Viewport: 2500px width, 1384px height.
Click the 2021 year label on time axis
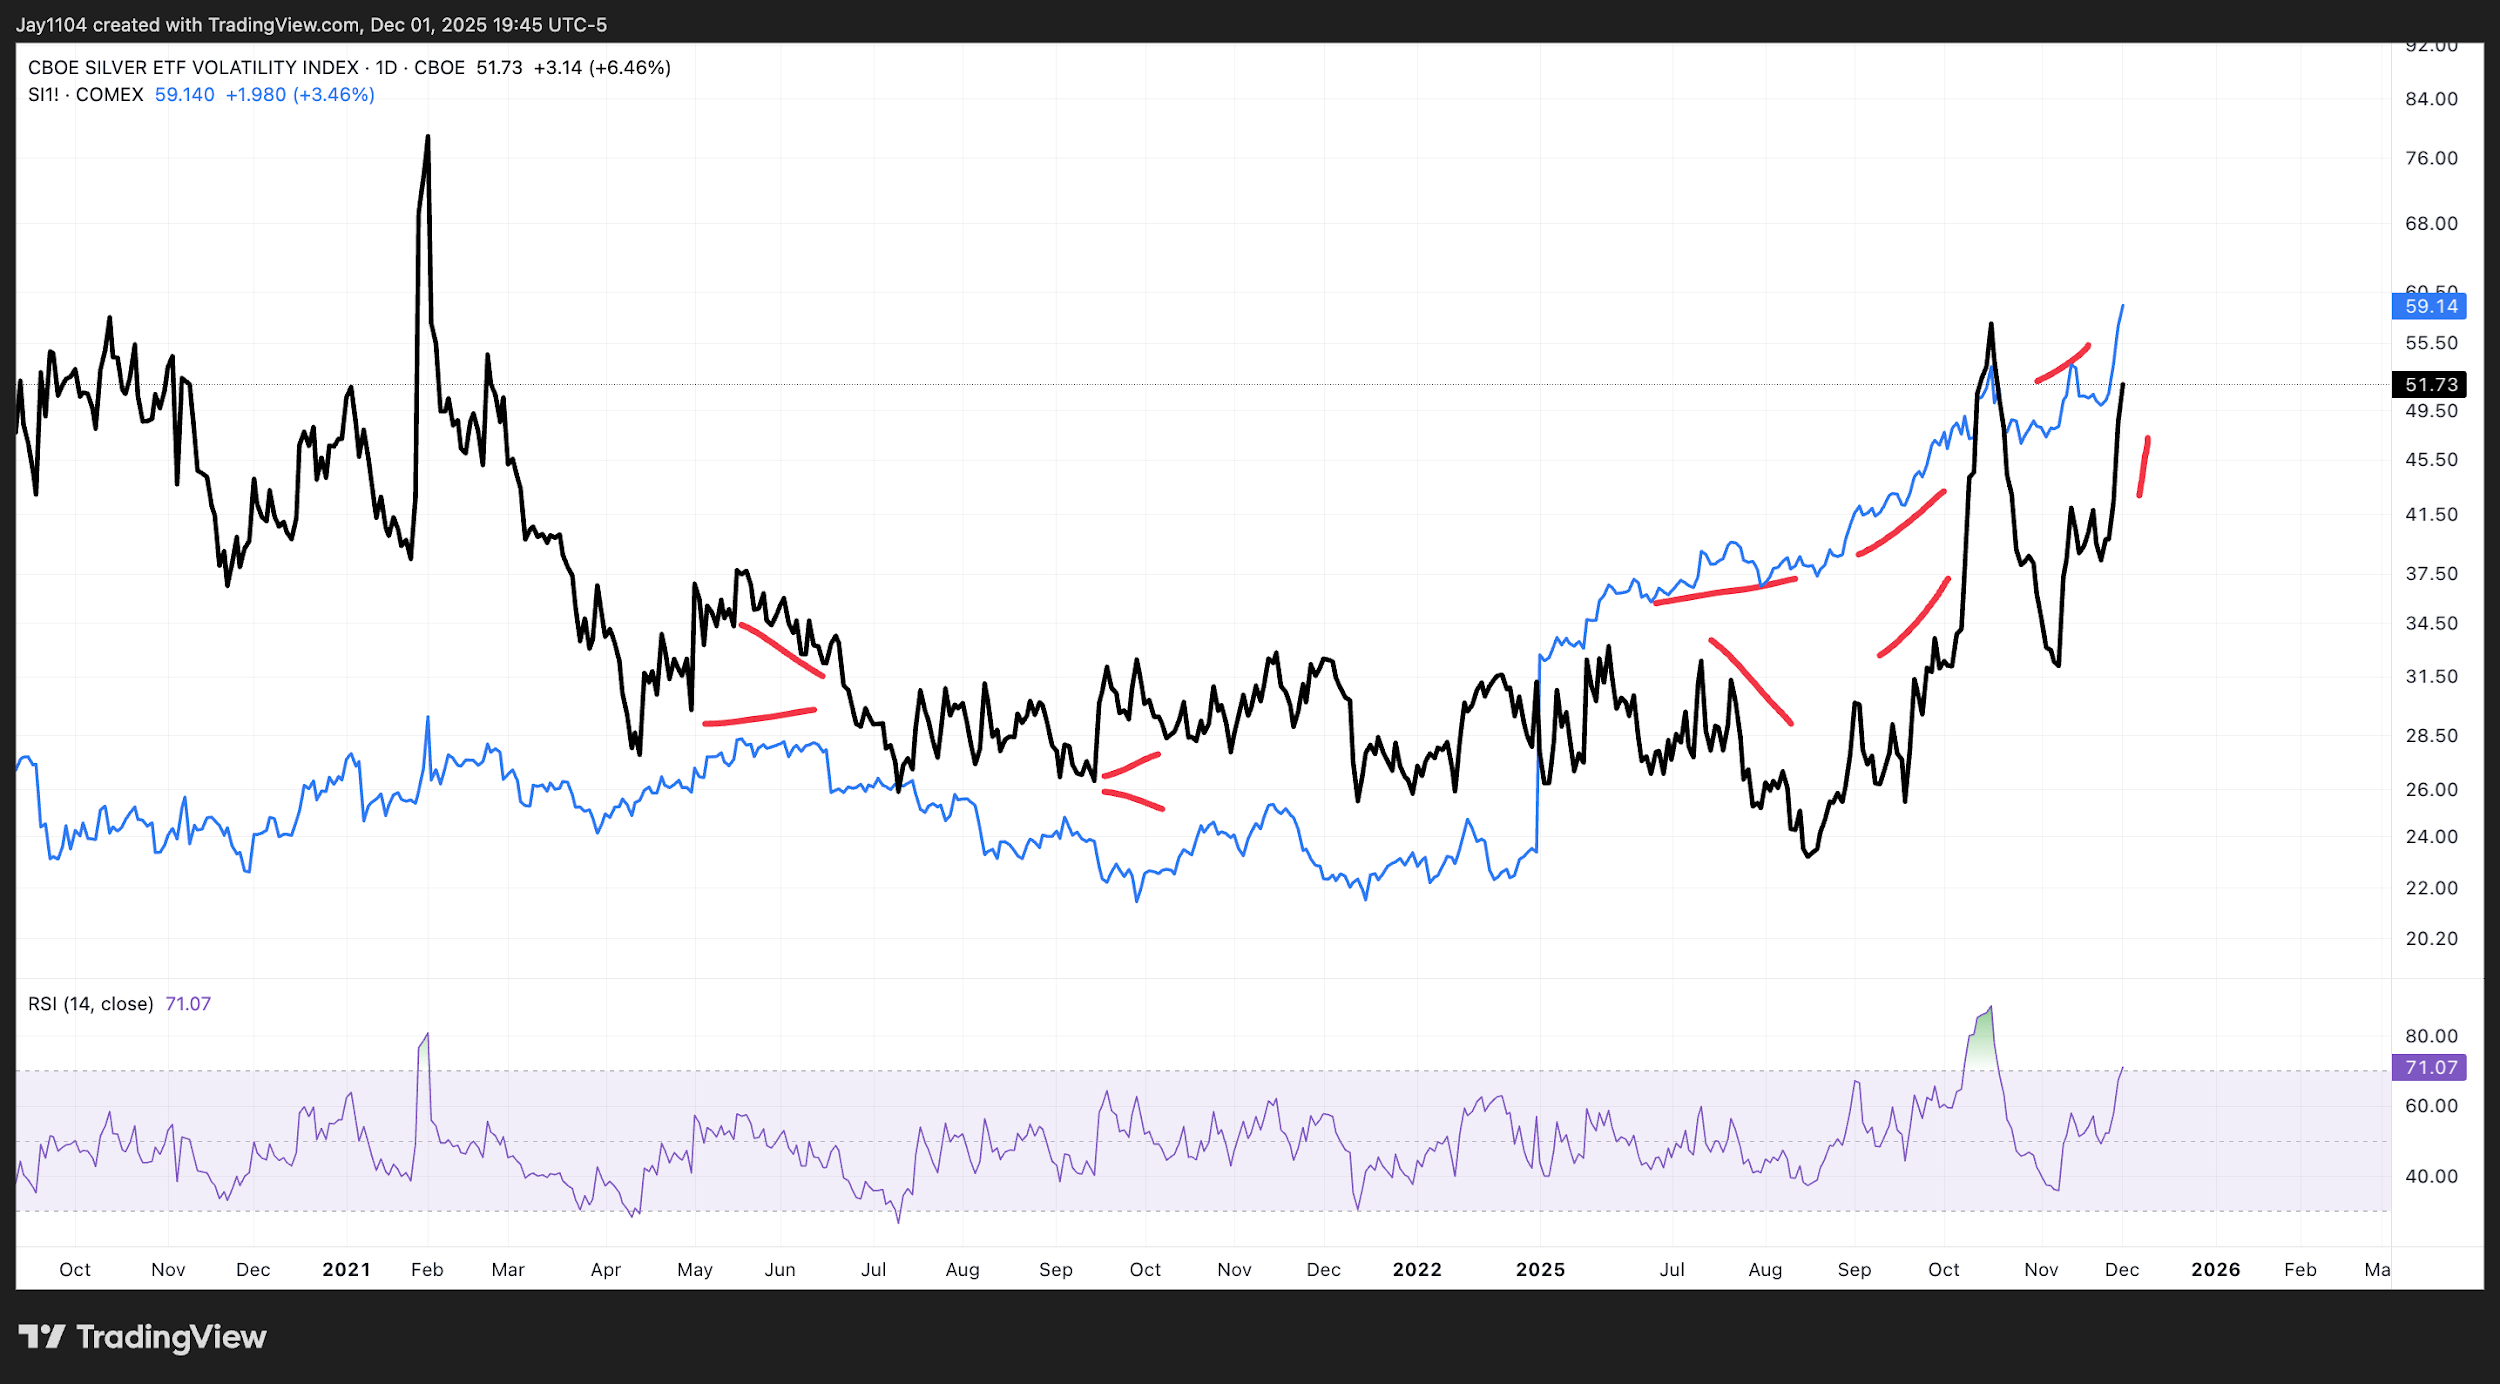point(346,1269)
